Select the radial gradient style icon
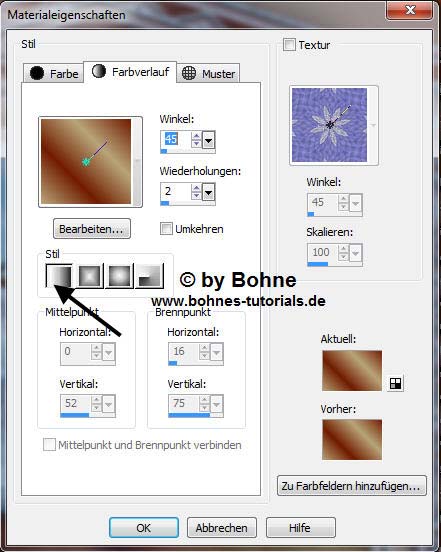 [x=150, y=276]
